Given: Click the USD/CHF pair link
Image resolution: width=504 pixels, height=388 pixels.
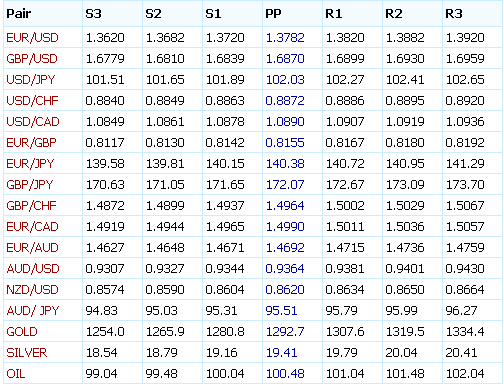Looking at the screenshot, I should [x=32, y=101].
